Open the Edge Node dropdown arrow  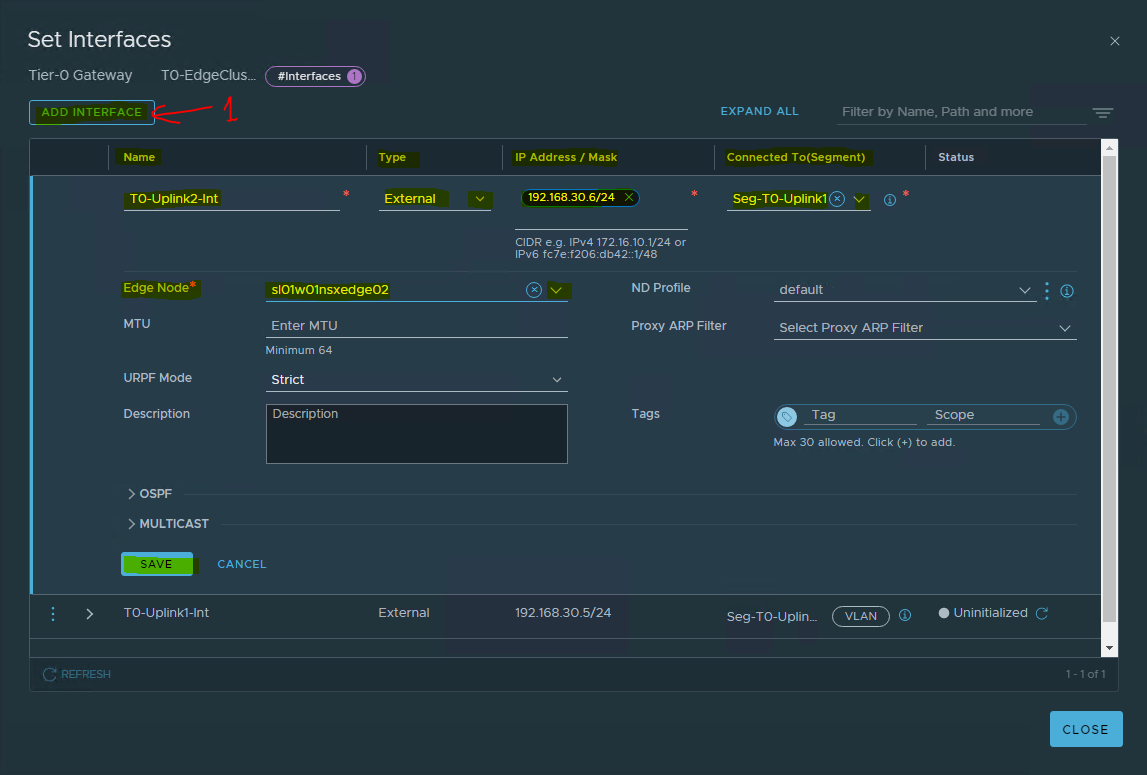[556, 291]
